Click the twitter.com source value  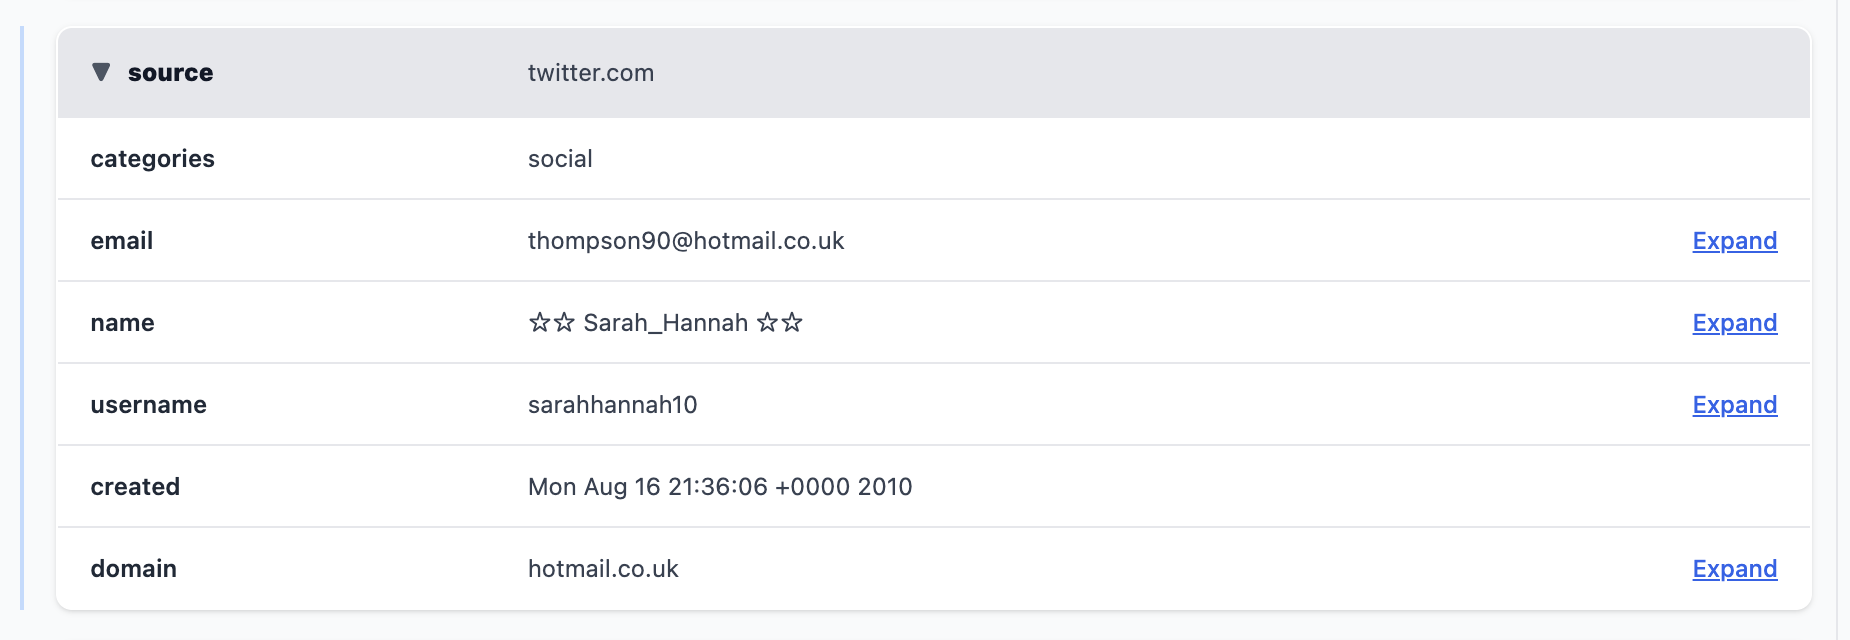[x=590, y=73]
